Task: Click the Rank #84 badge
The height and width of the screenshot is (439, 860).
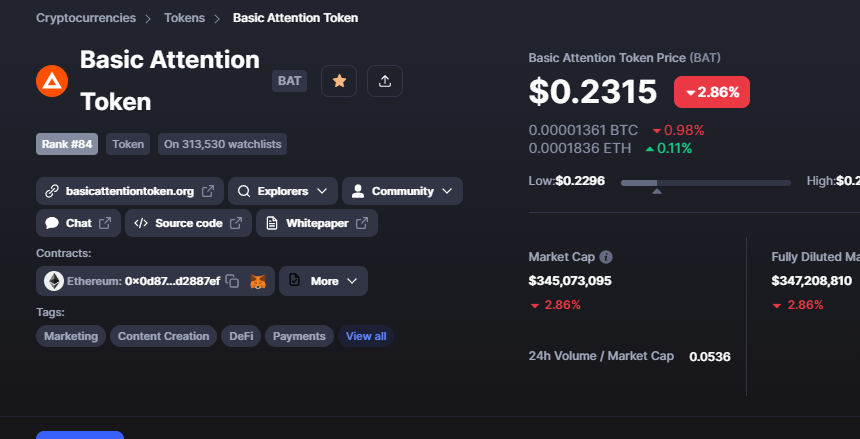Action: click(x=67, y=144)
